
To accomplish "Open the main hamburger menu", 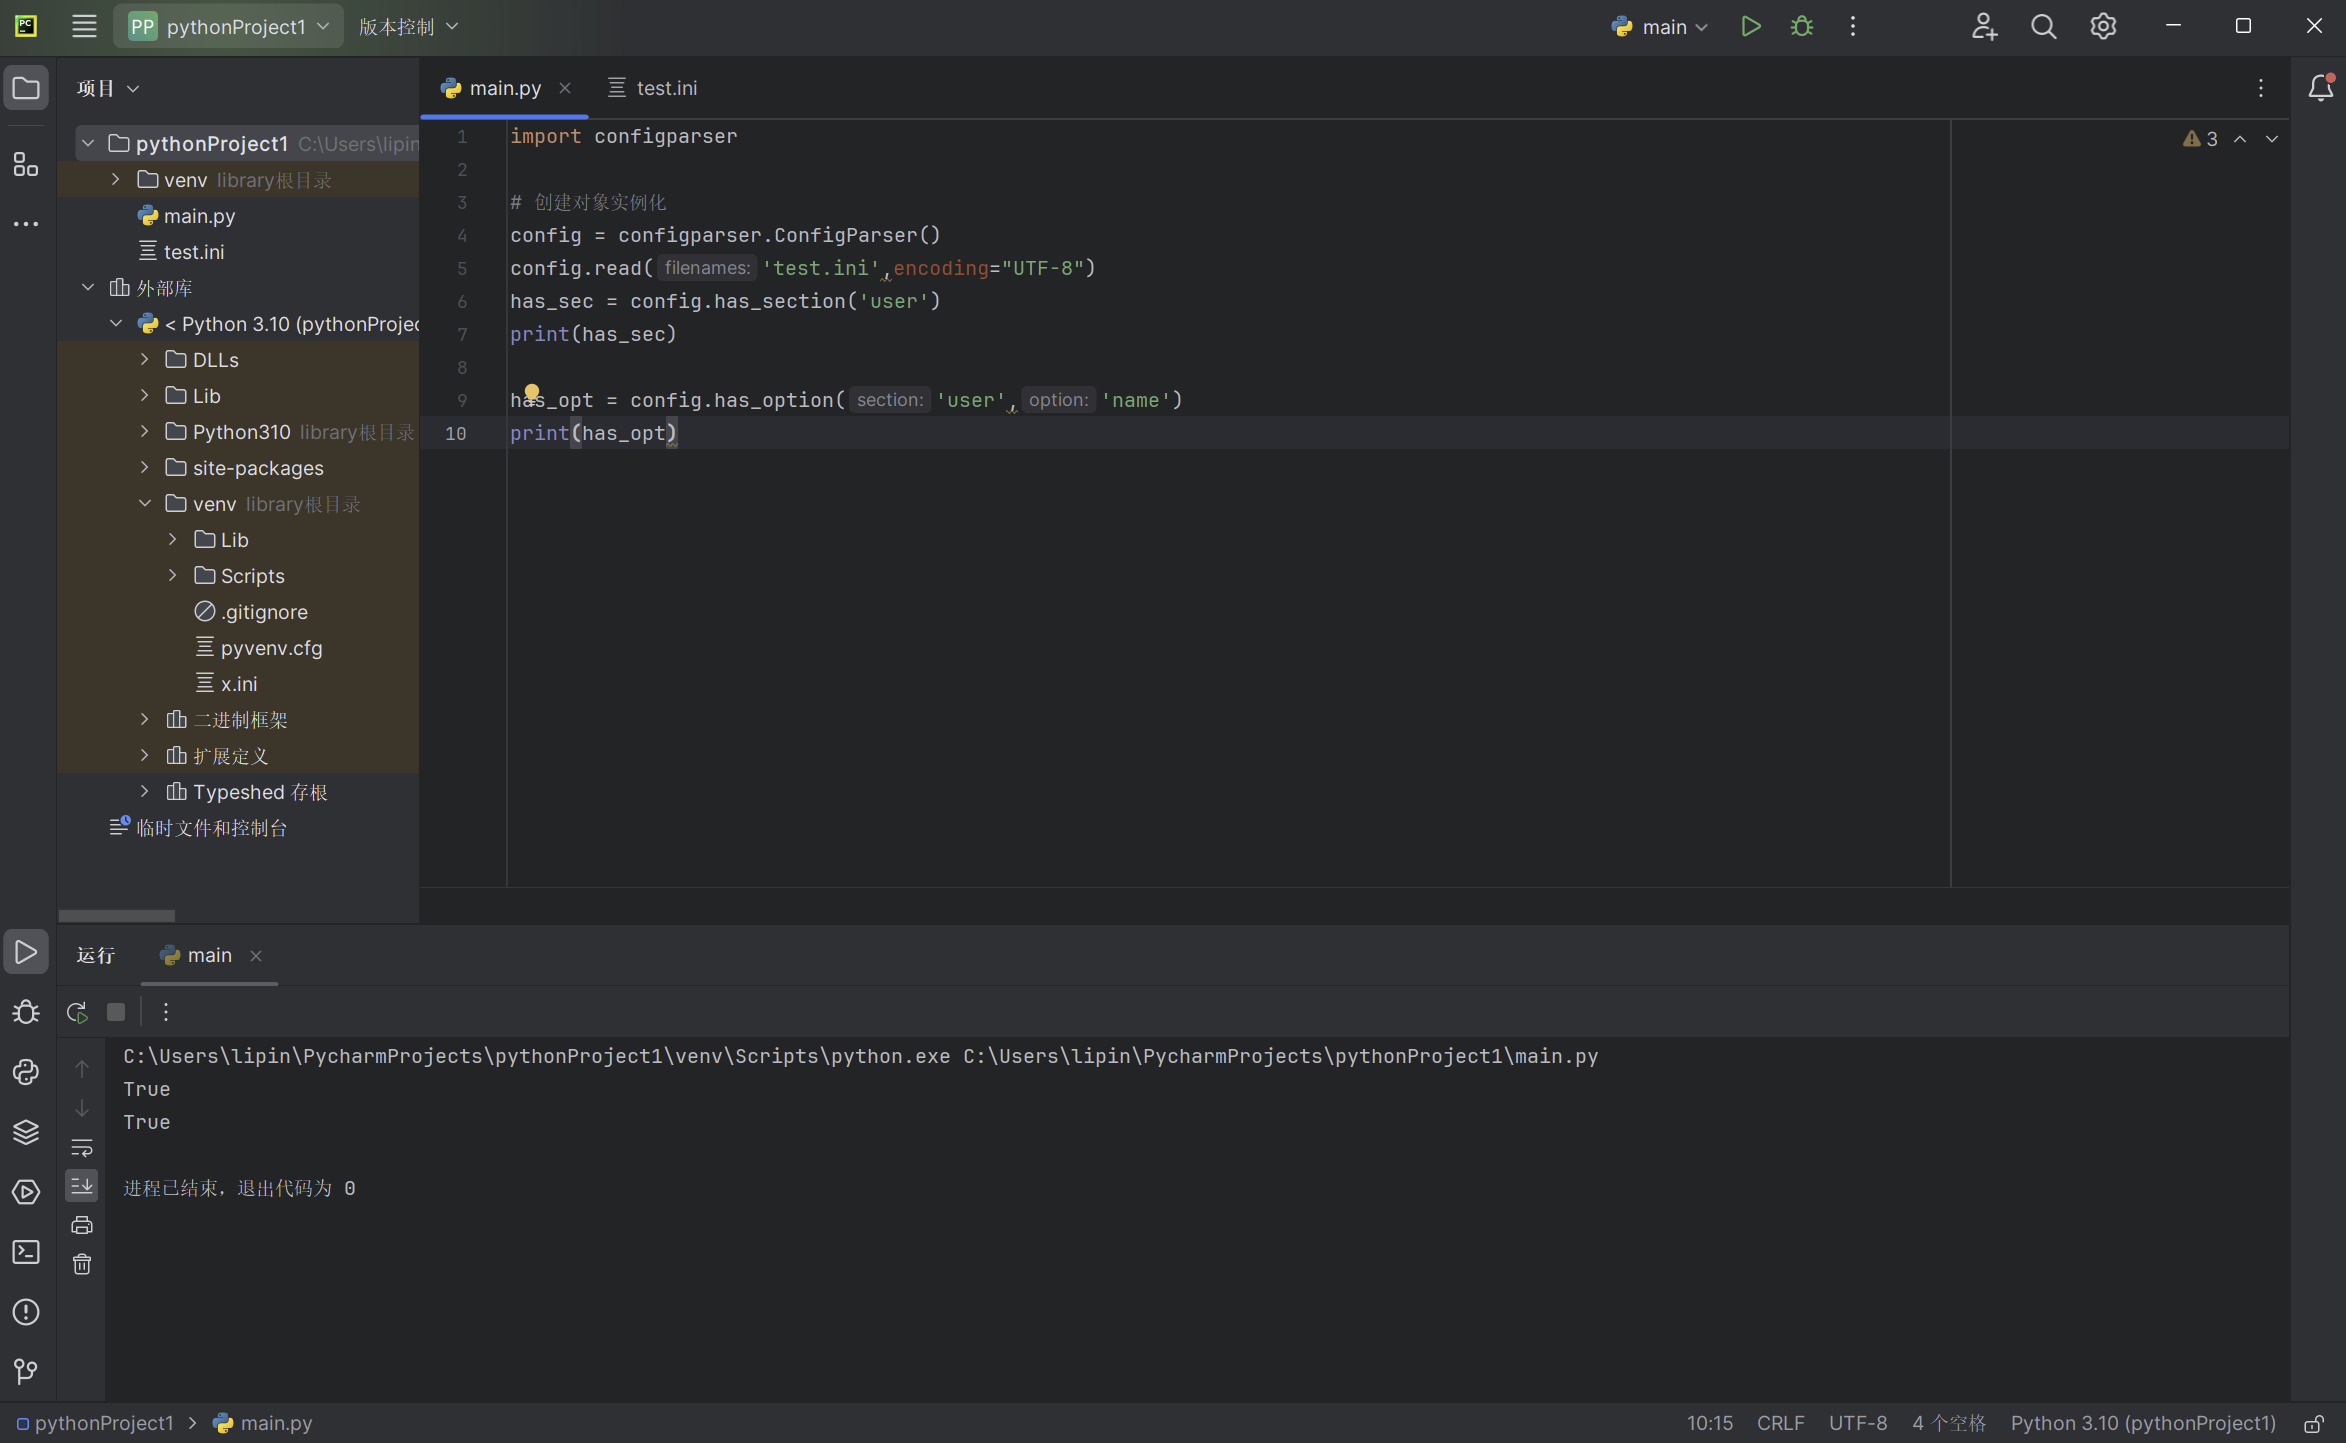I will [x=84, y=27].
